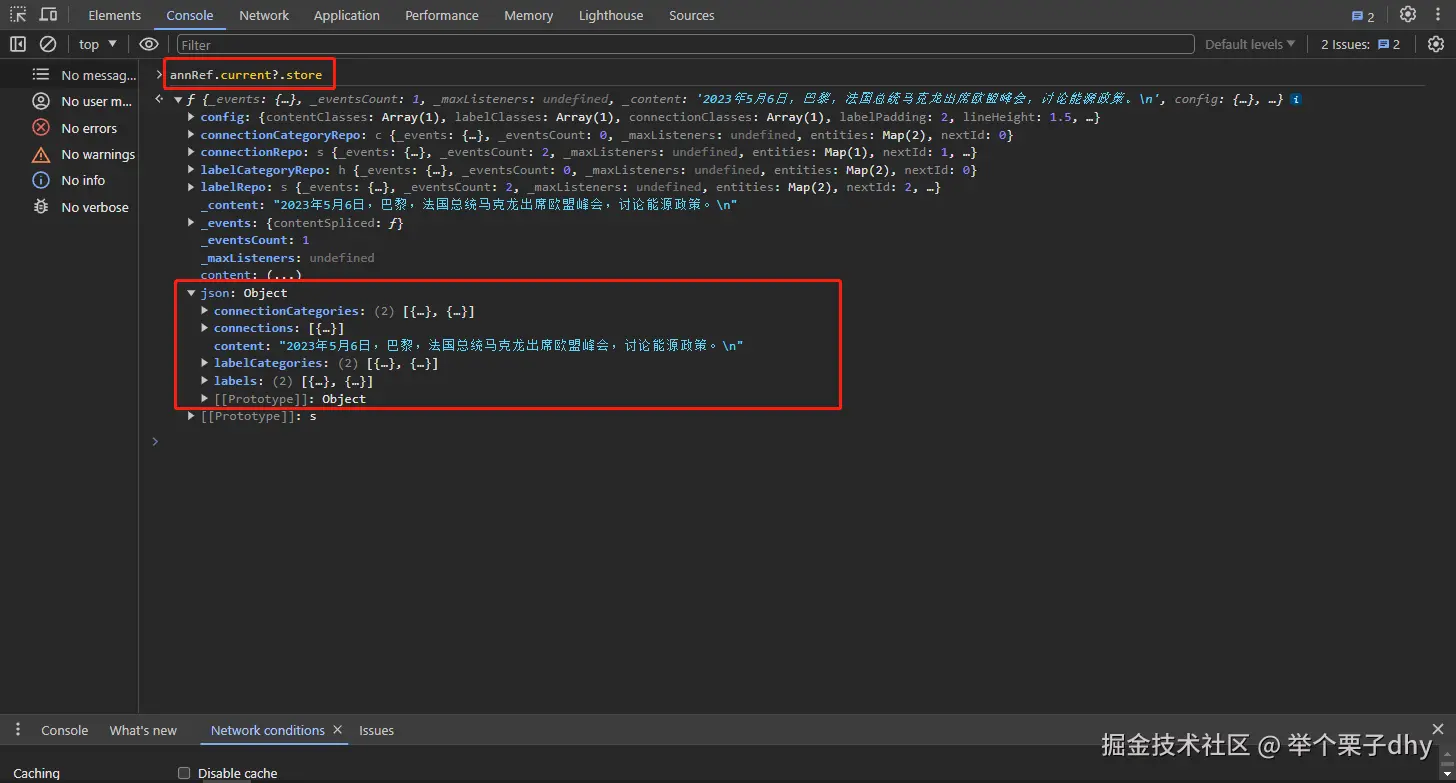This screenshot has width=1456, height=783.
Task: Expand the 'labels' array under json
Action: pyautogui.click(x=205, y=381)
